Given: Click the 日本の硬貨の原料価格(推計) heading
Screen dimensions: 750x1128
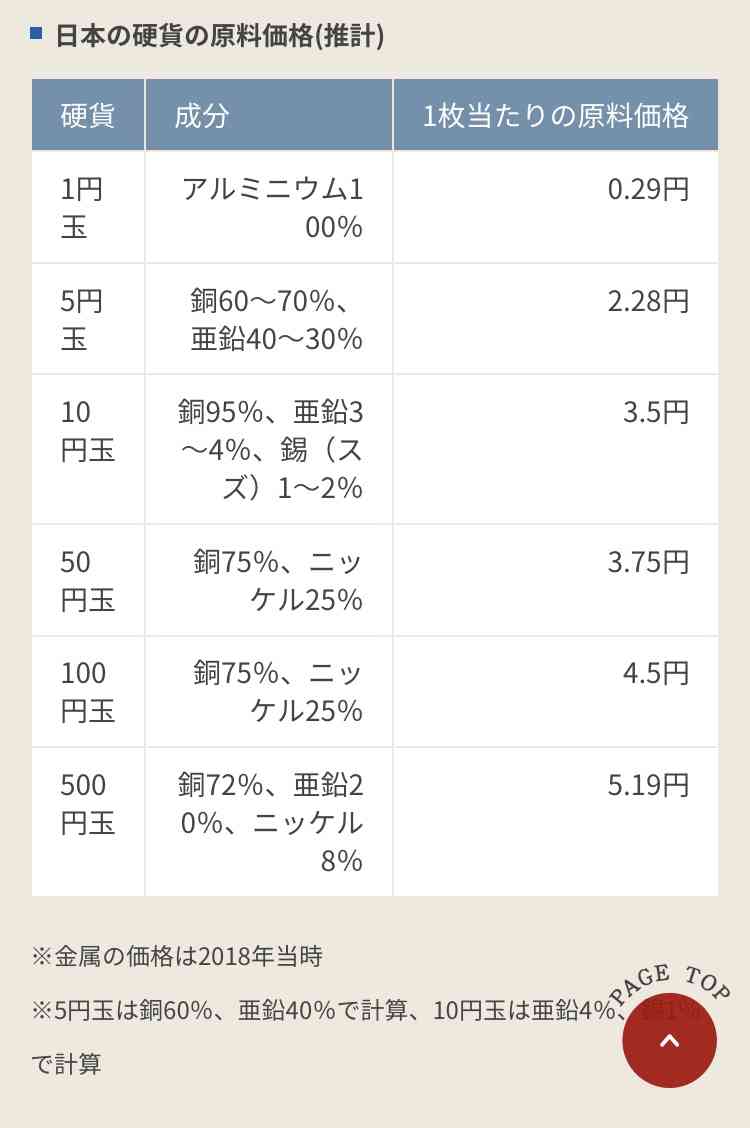Looking at the screenshot, I should click(x=220, y=35).
